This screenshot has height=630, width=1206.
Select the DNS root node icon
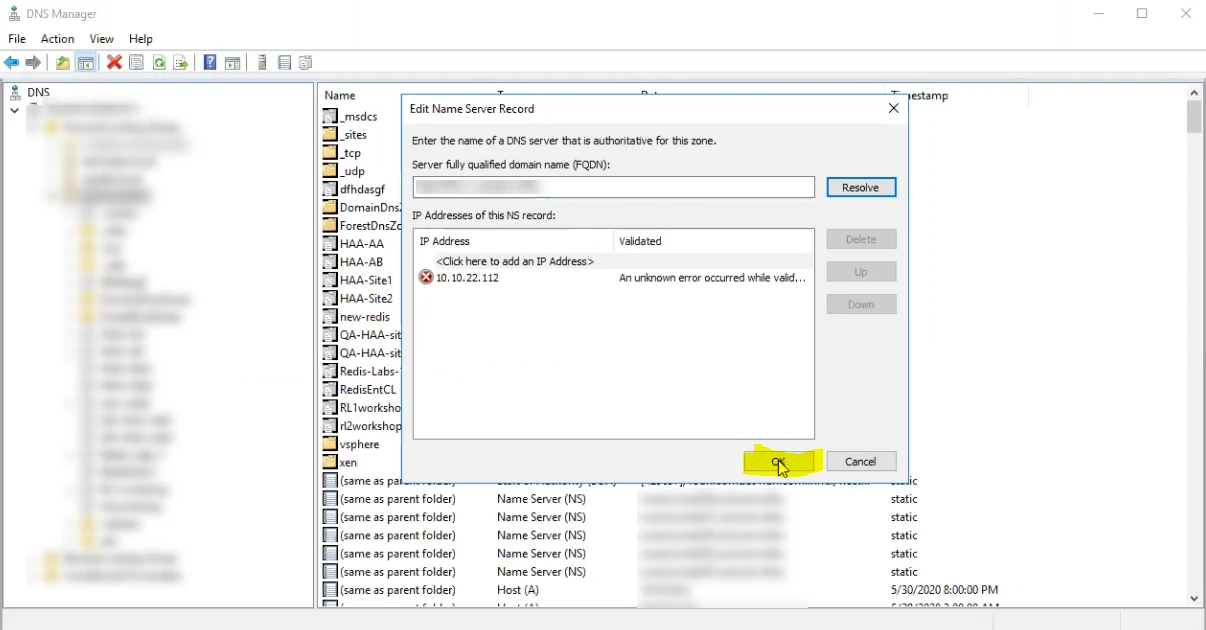click(x=15, y=92)
